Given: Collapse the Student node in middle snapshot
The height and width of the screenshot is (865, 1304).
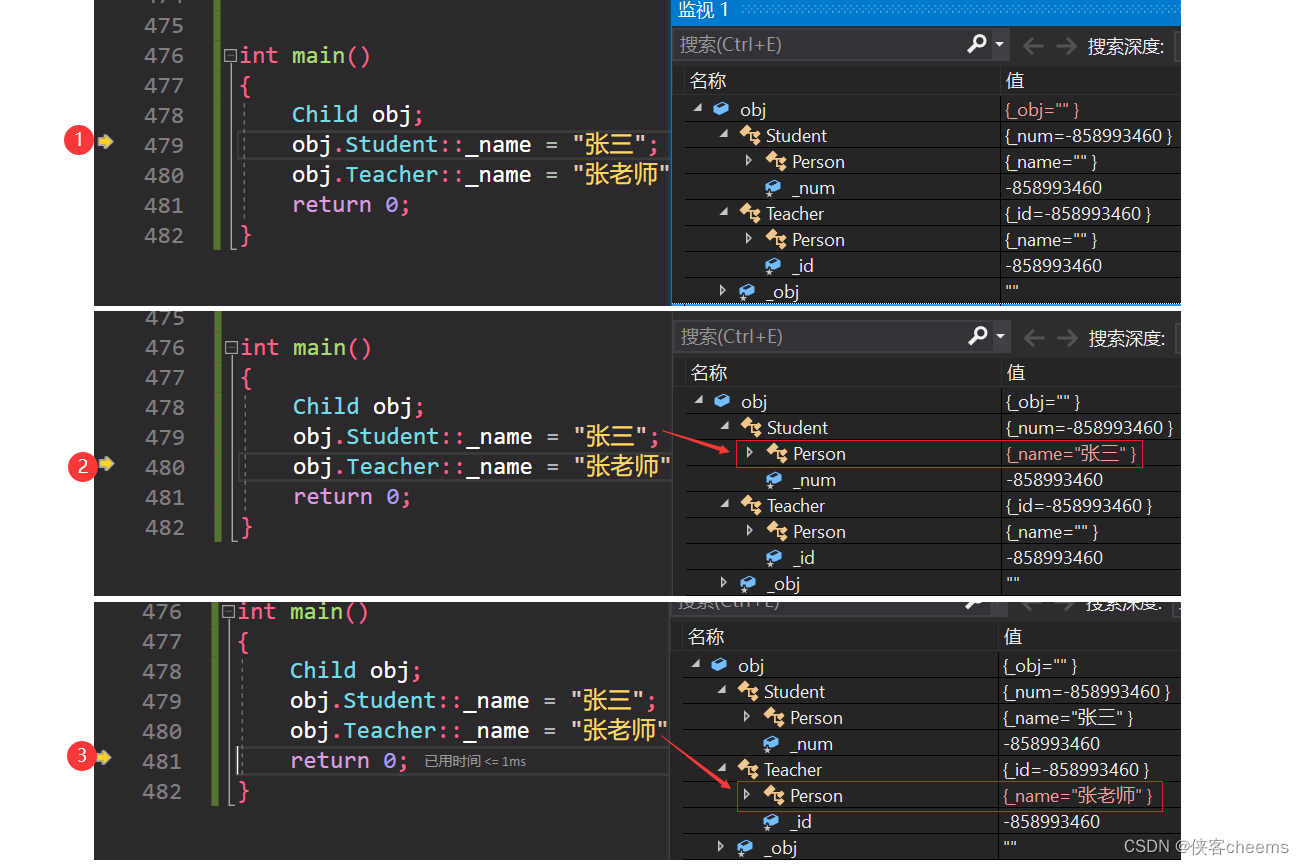Looking at the screenshot, I should (x=724, y=426).
